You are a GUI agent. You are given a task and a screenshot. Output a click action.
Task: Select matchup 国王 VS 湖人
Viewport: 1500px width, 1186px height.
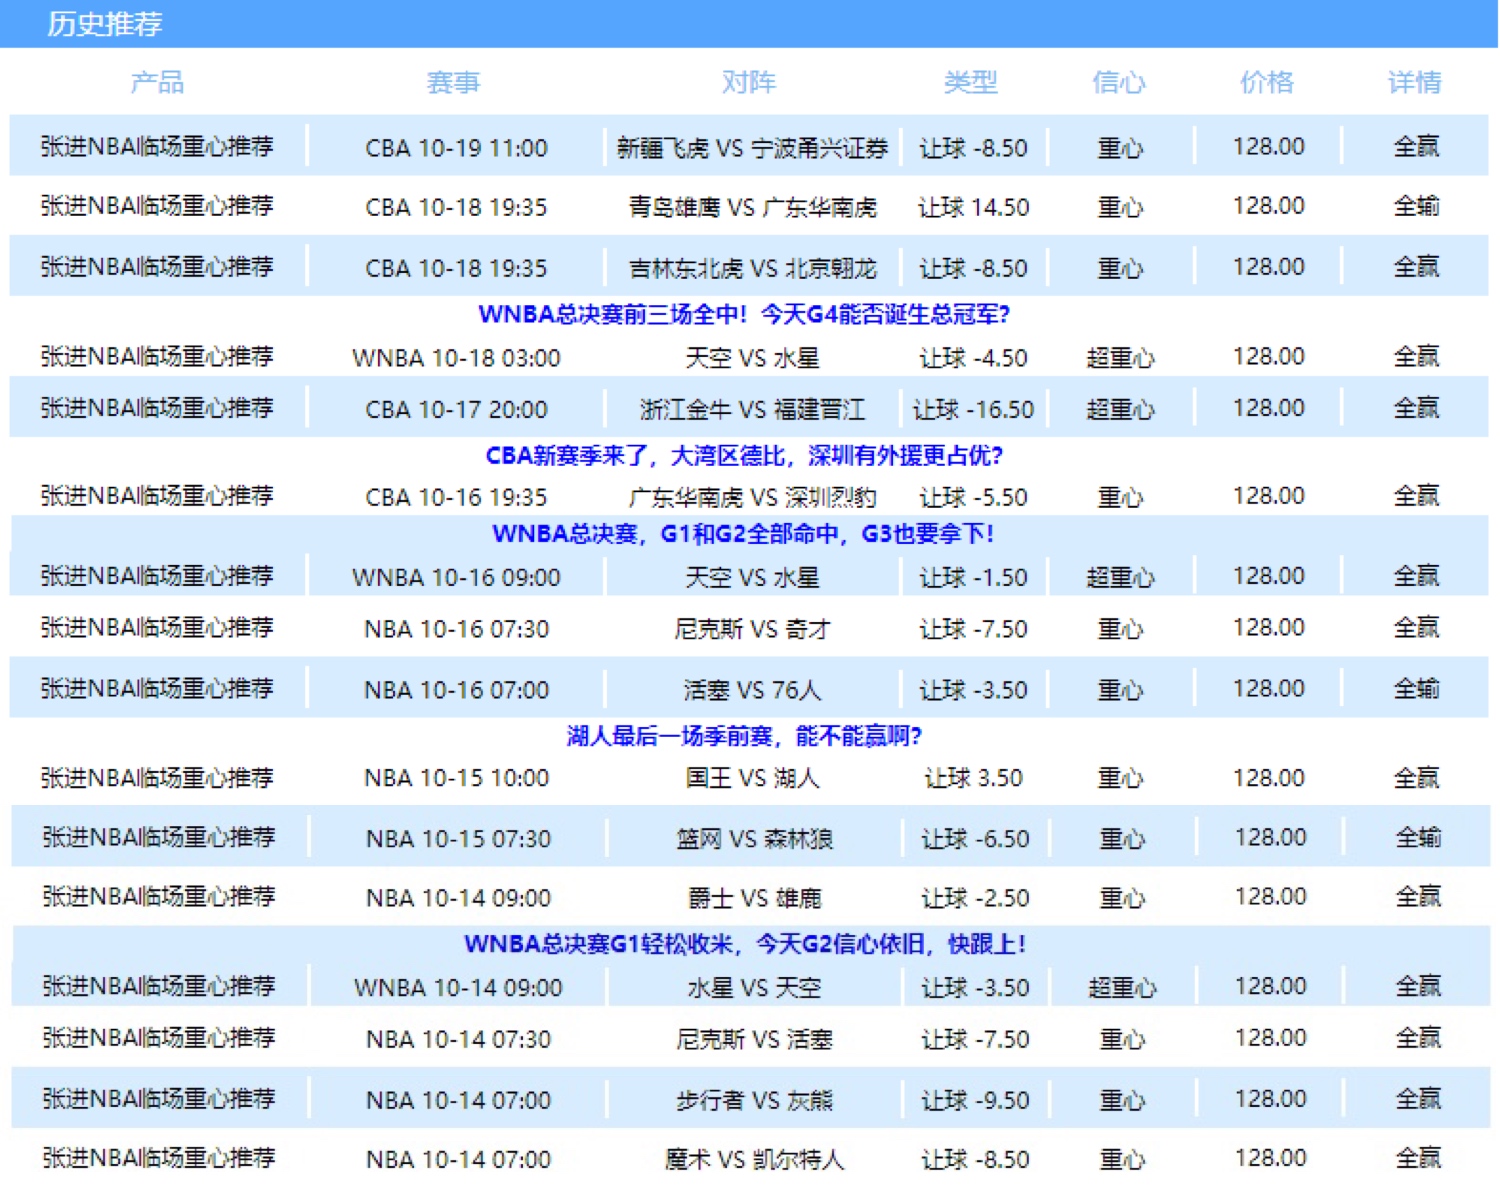click(752, 778)
